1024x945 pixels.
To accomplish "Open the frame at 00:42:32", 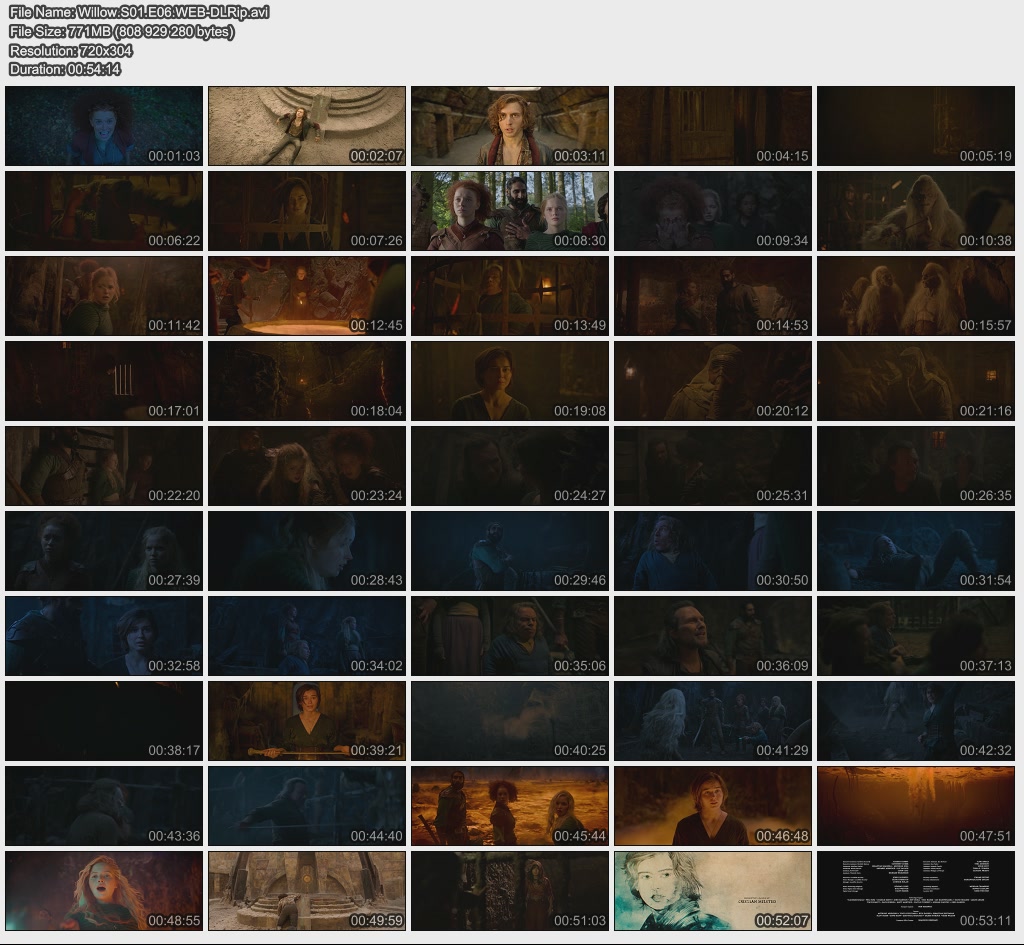I will [916, 721].
